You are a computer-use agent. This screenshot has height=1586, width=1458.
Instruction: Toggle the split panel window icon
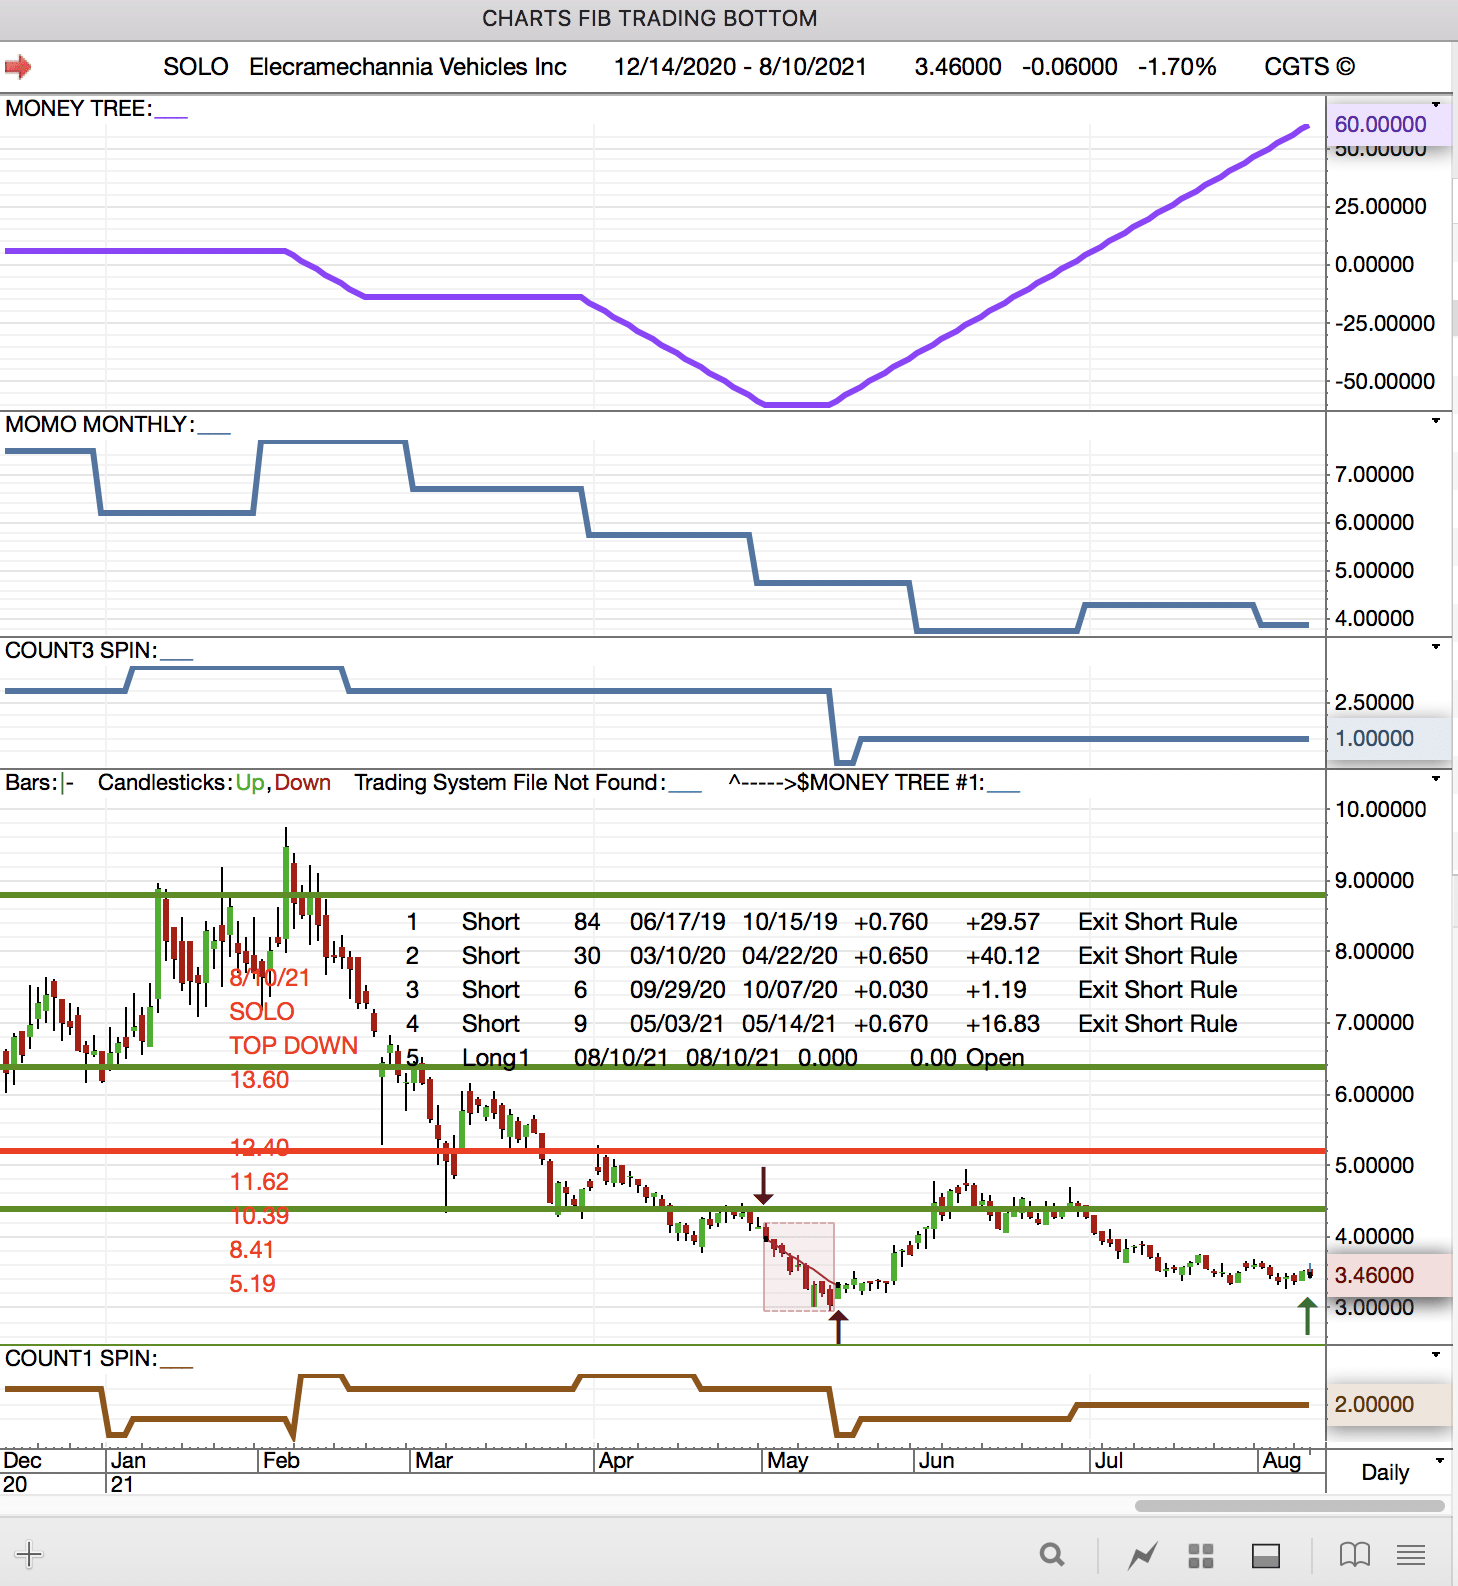click(x=1265, y=1555)
